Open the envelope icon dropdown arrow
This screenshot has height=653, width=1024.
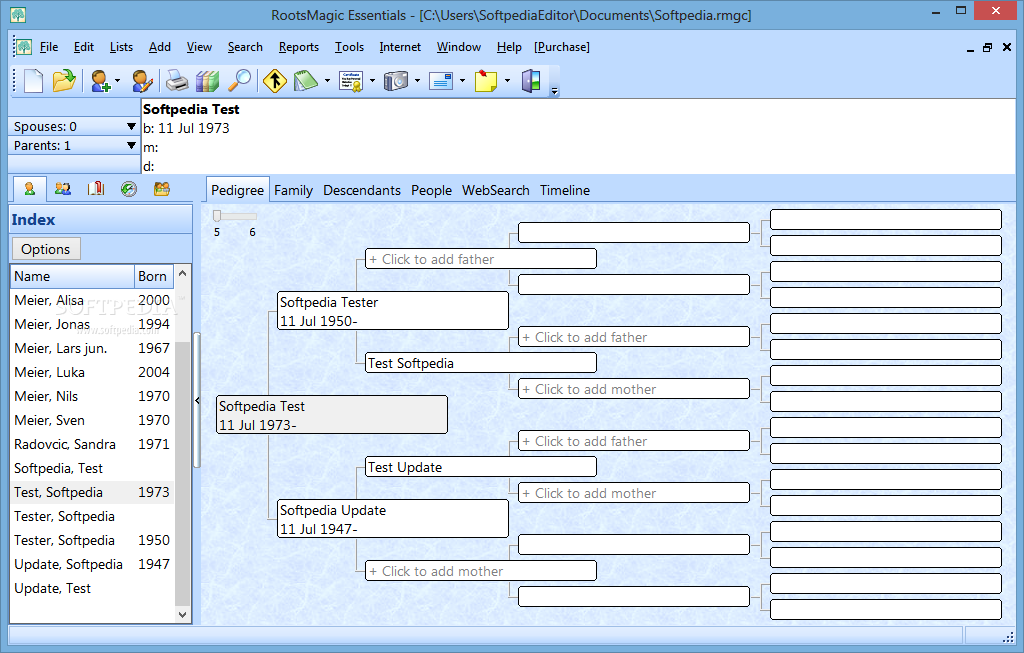[462, 81]
